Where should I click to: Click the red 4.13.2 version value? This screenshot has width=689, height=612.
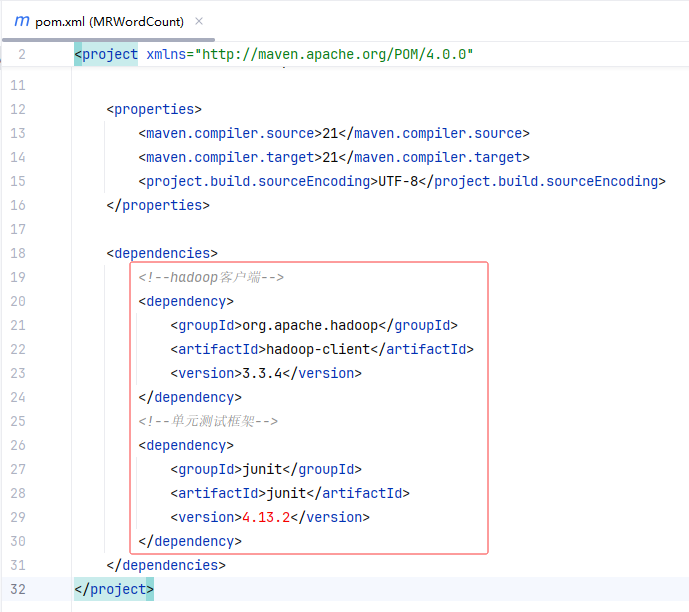click(x=266, y=518)
